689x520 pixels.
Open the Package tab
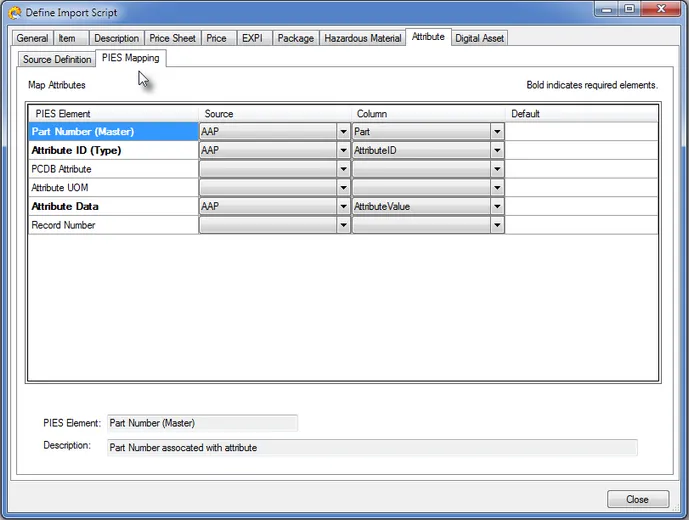point(295,38)
